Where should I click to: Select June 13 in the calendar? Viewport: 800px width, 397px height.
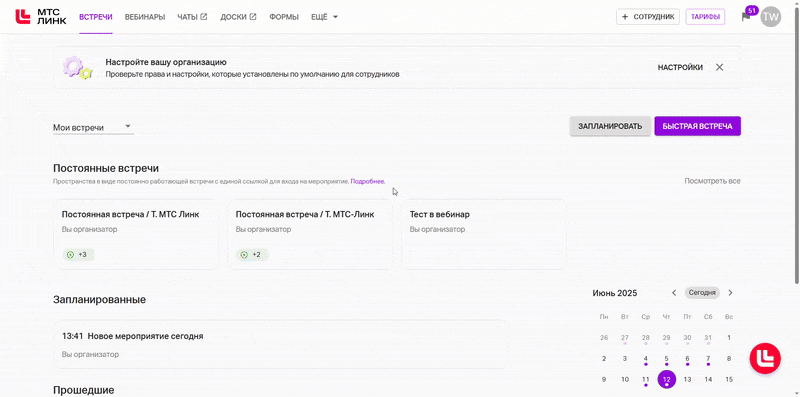point(687,379)
